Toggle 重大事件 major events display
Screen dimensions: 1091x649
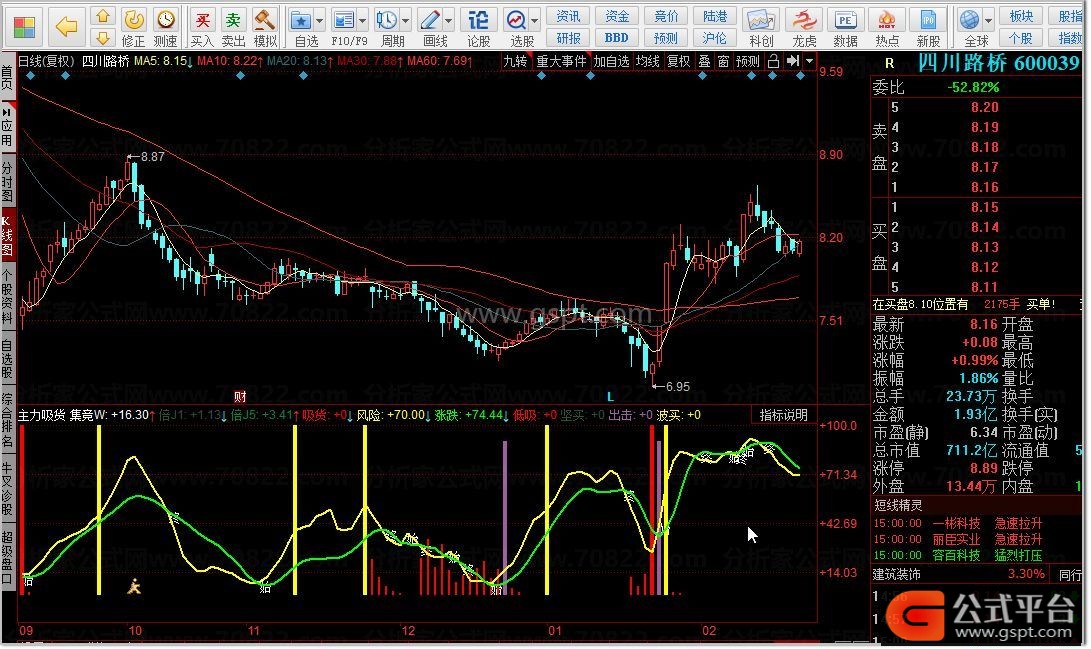561,62
